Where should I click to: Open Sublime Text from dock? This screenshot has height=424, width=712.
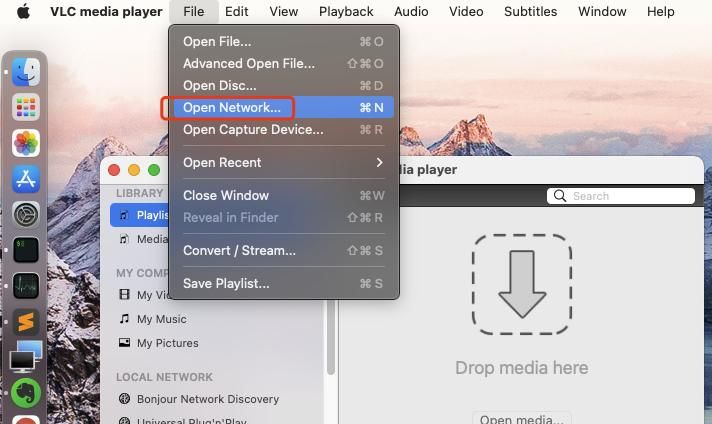pyautogui.click(x=26, y=321)
